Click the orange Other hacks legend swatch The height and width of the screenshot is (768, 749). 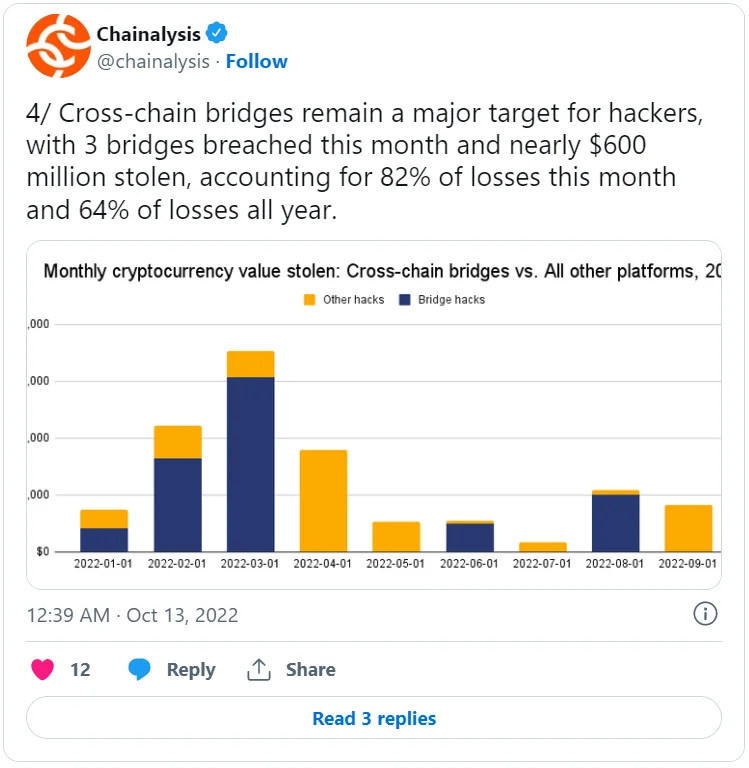(x=310, y=300)
